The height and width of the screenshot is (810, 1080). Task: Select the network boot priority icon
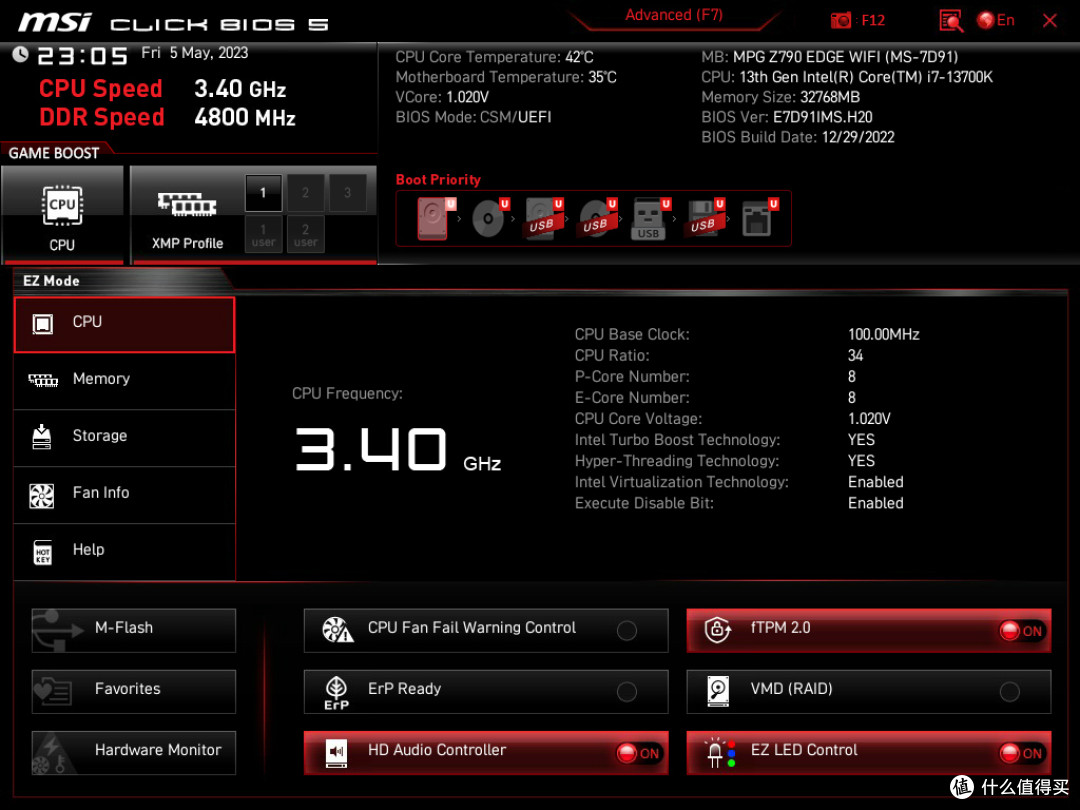pos(759,218)
